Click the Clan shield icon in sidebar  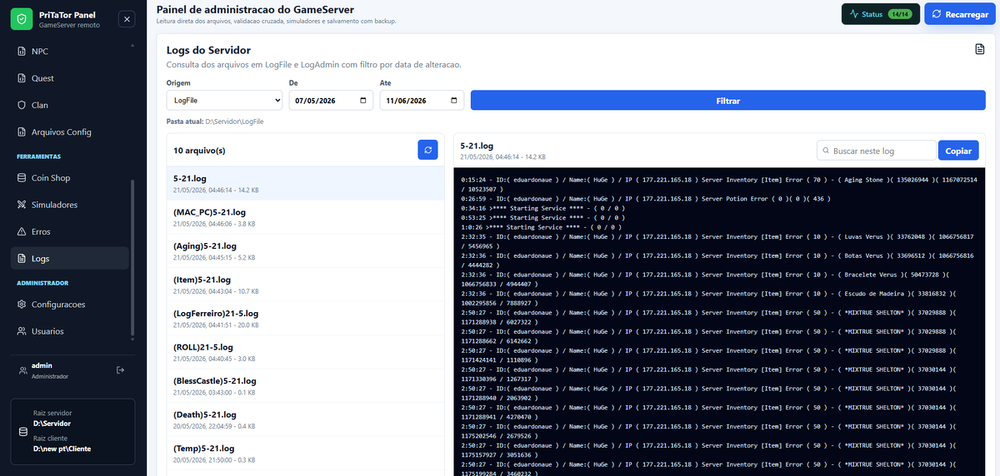point(21,105)
